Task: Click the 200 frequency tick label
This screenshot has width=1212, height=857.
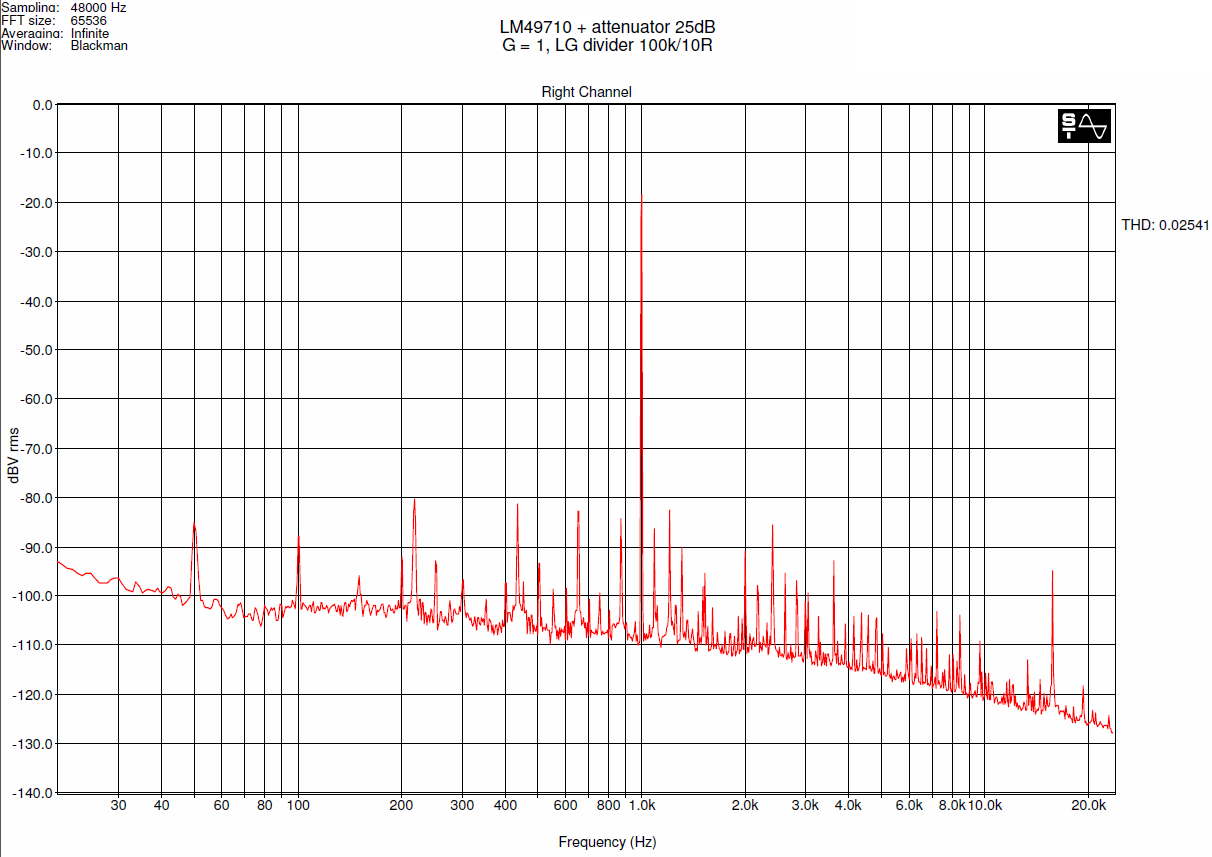Action: point(401,805)
